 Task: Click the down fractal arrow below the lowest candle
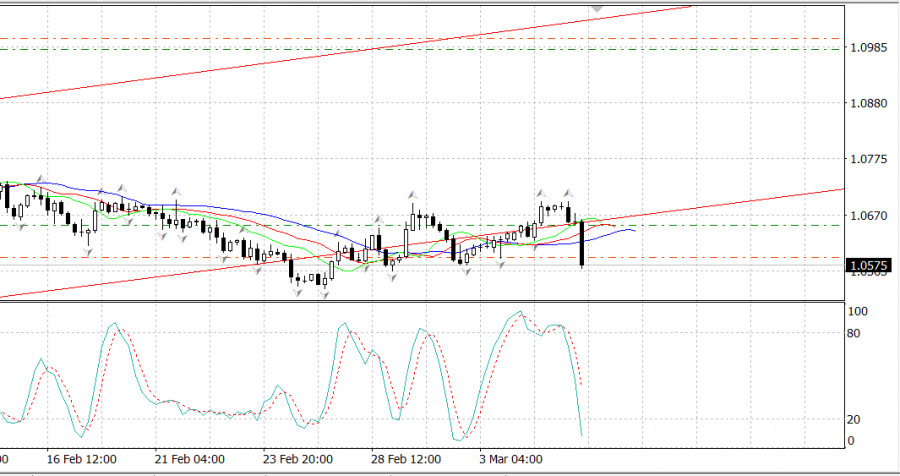pos(297,291)
